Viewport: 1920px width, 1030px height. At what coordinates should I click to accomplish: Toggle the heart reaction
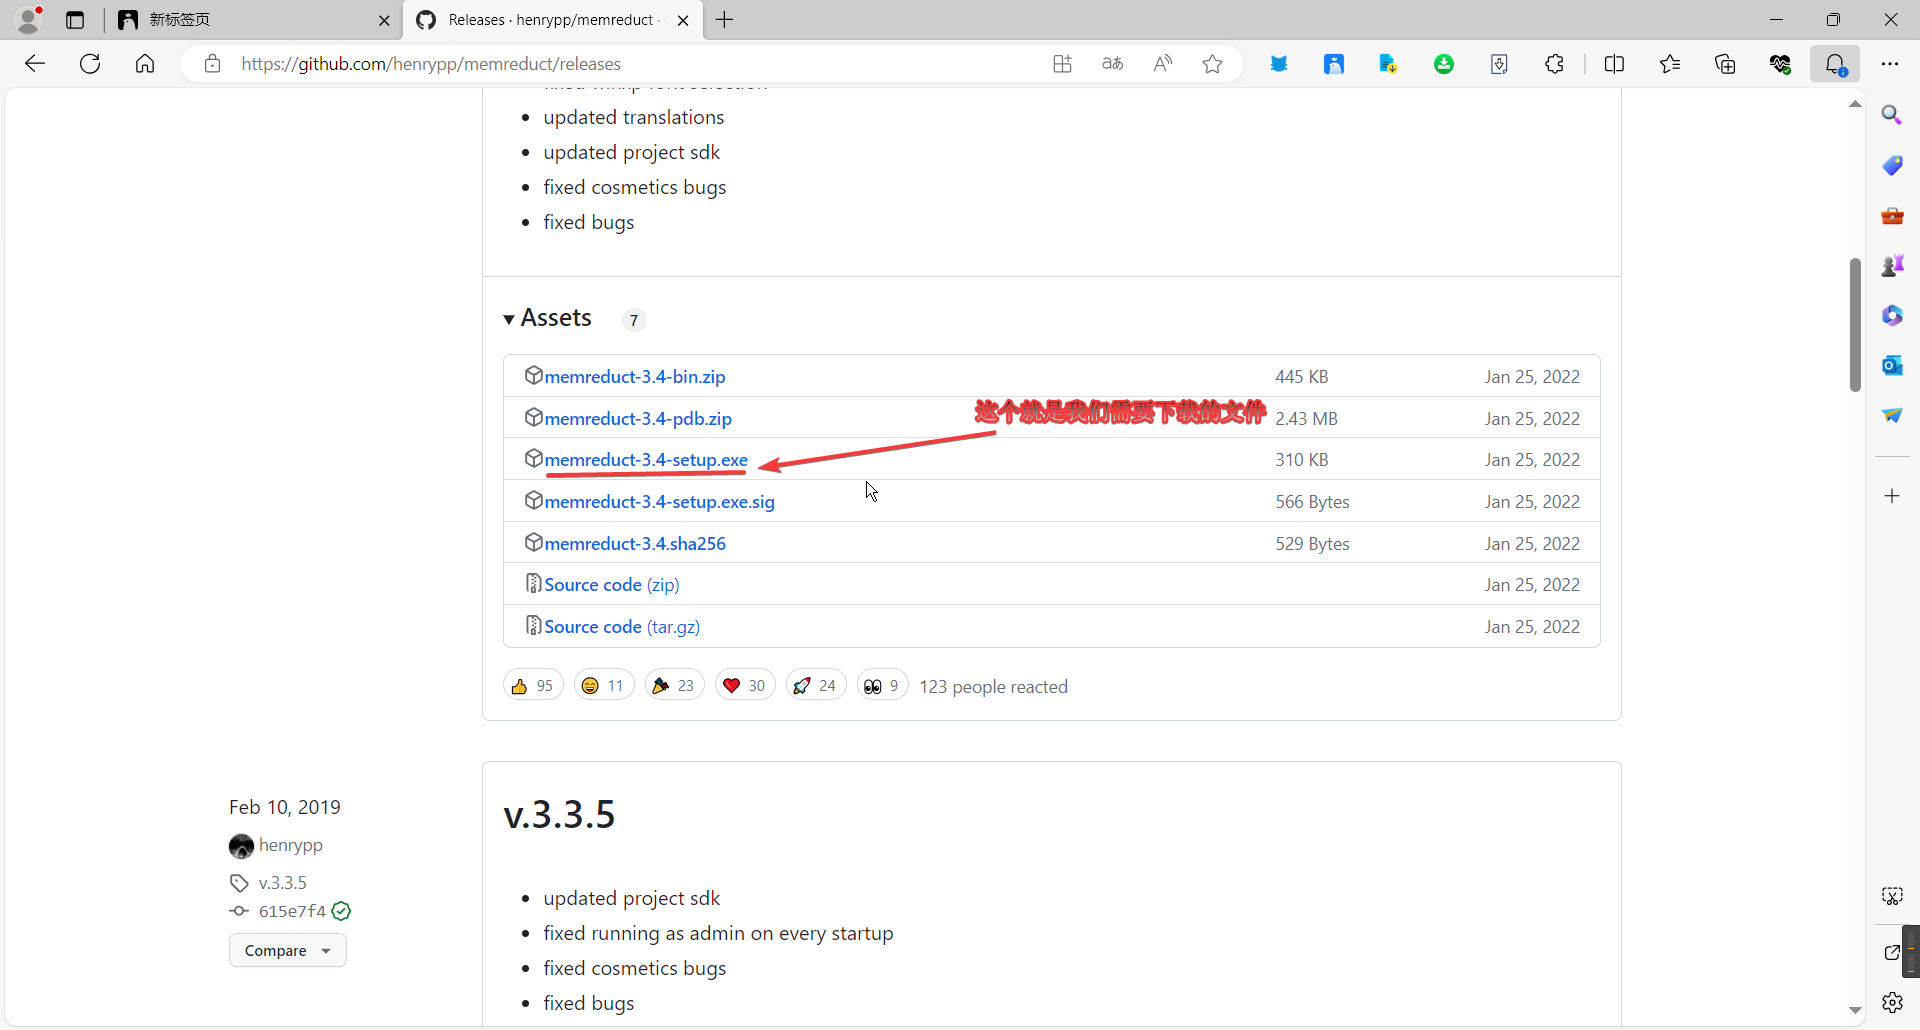[x=744, y=685]
